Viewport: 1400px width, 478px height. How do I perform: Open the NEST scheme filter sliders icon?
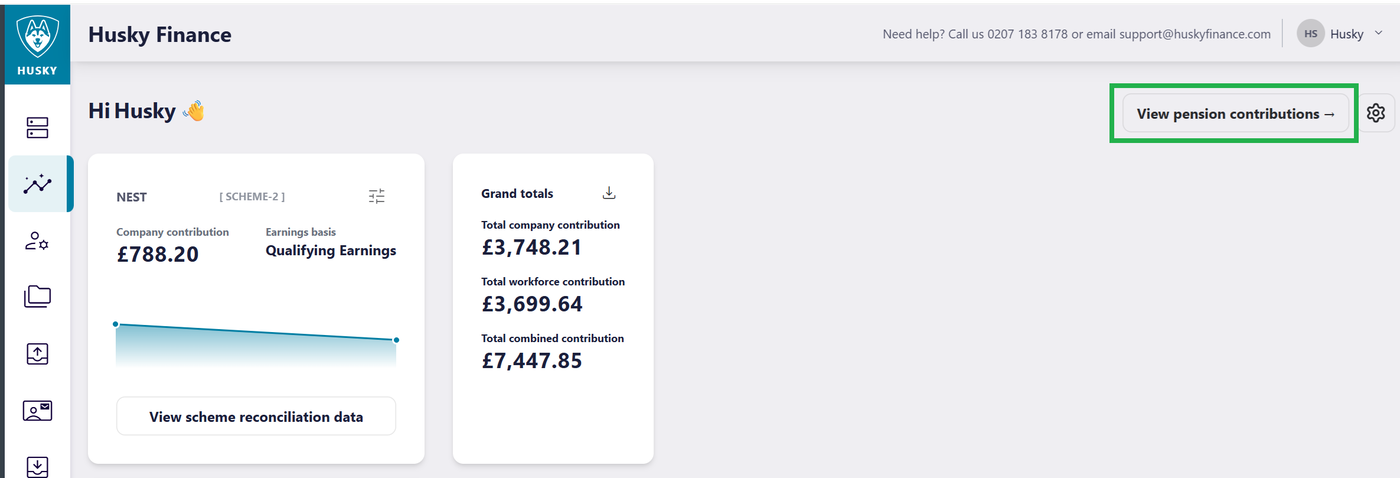click(376, 197)
